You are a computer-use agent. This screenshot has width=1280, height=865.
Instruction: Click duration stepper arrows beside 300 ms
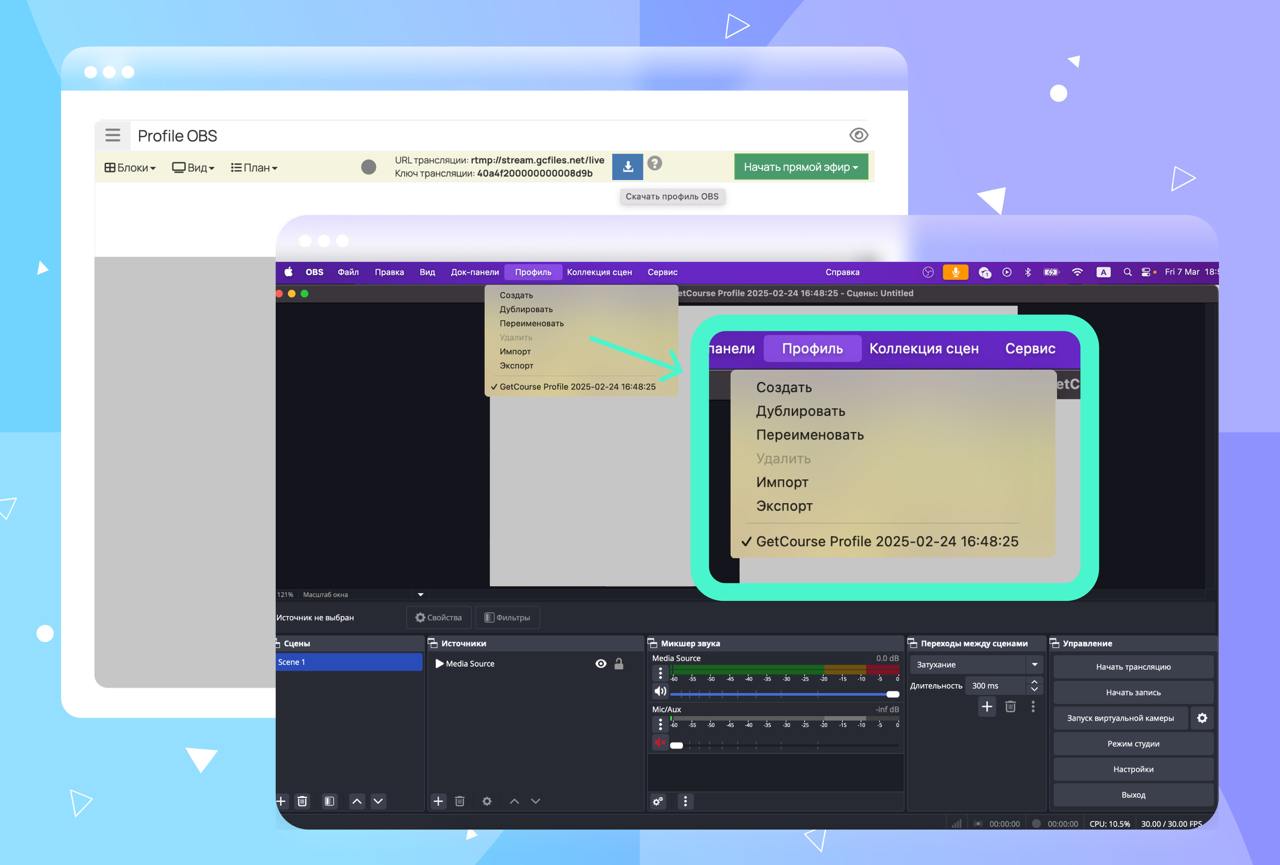(x=1034, y=686)
